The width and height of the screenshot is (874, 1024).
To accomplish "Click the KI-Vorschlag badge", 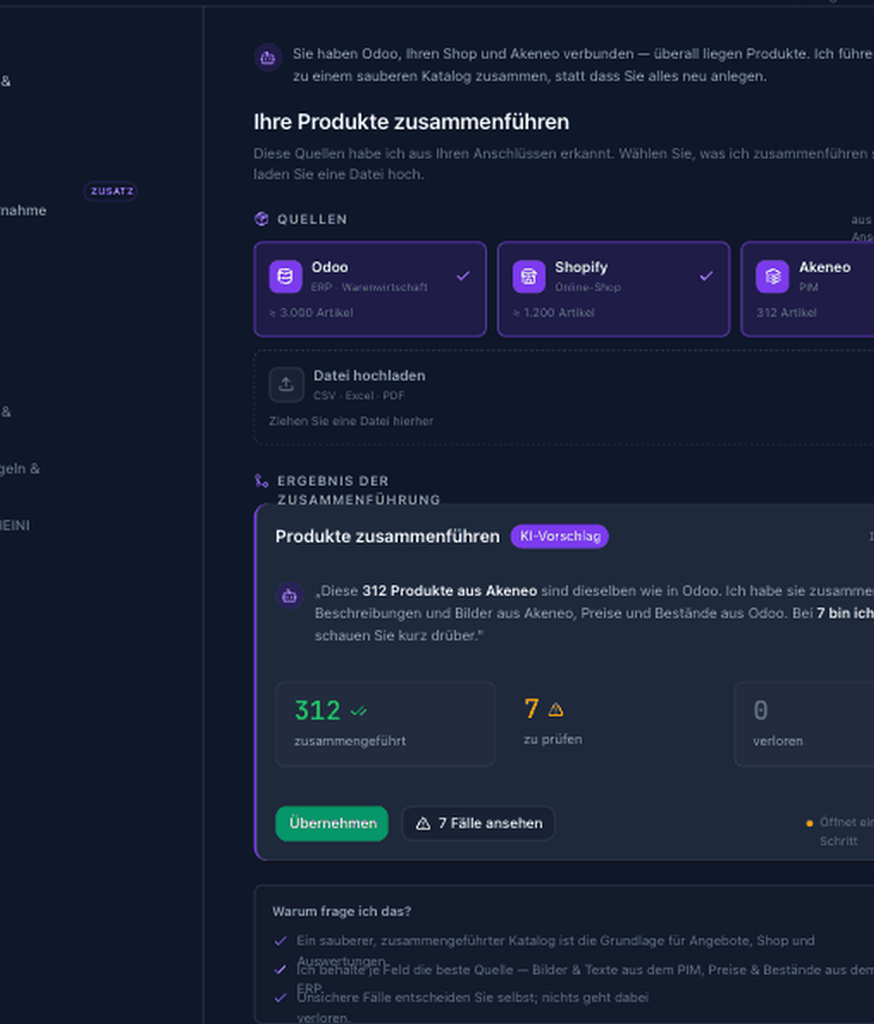I will click(560, 536).
